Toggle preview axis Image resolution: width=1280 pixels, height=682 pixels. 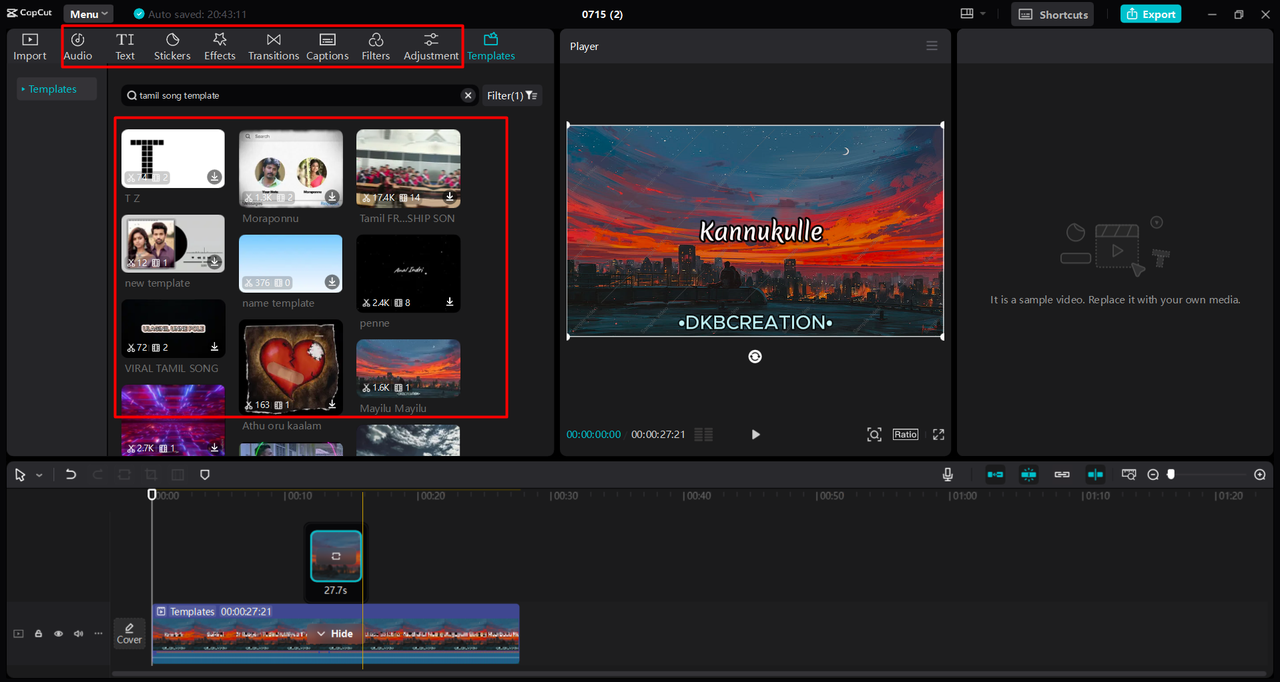coord(1095,475)
